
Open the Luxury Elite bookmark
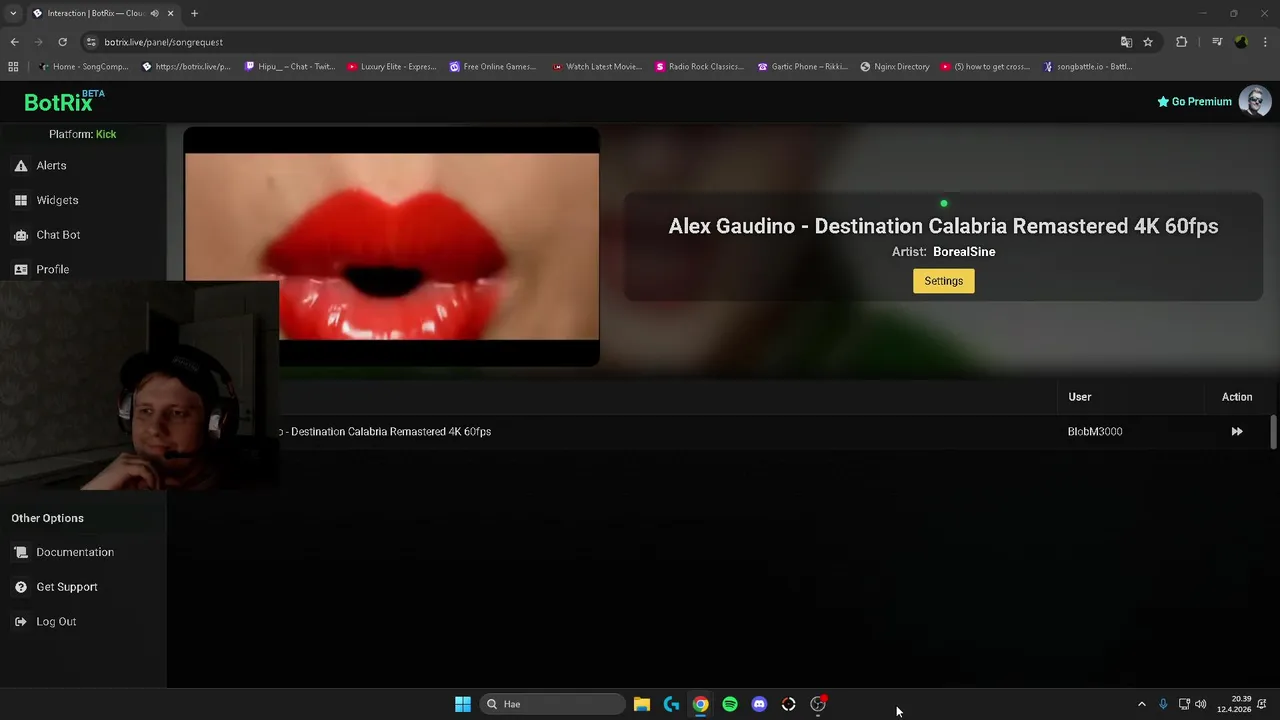[392, 67]
